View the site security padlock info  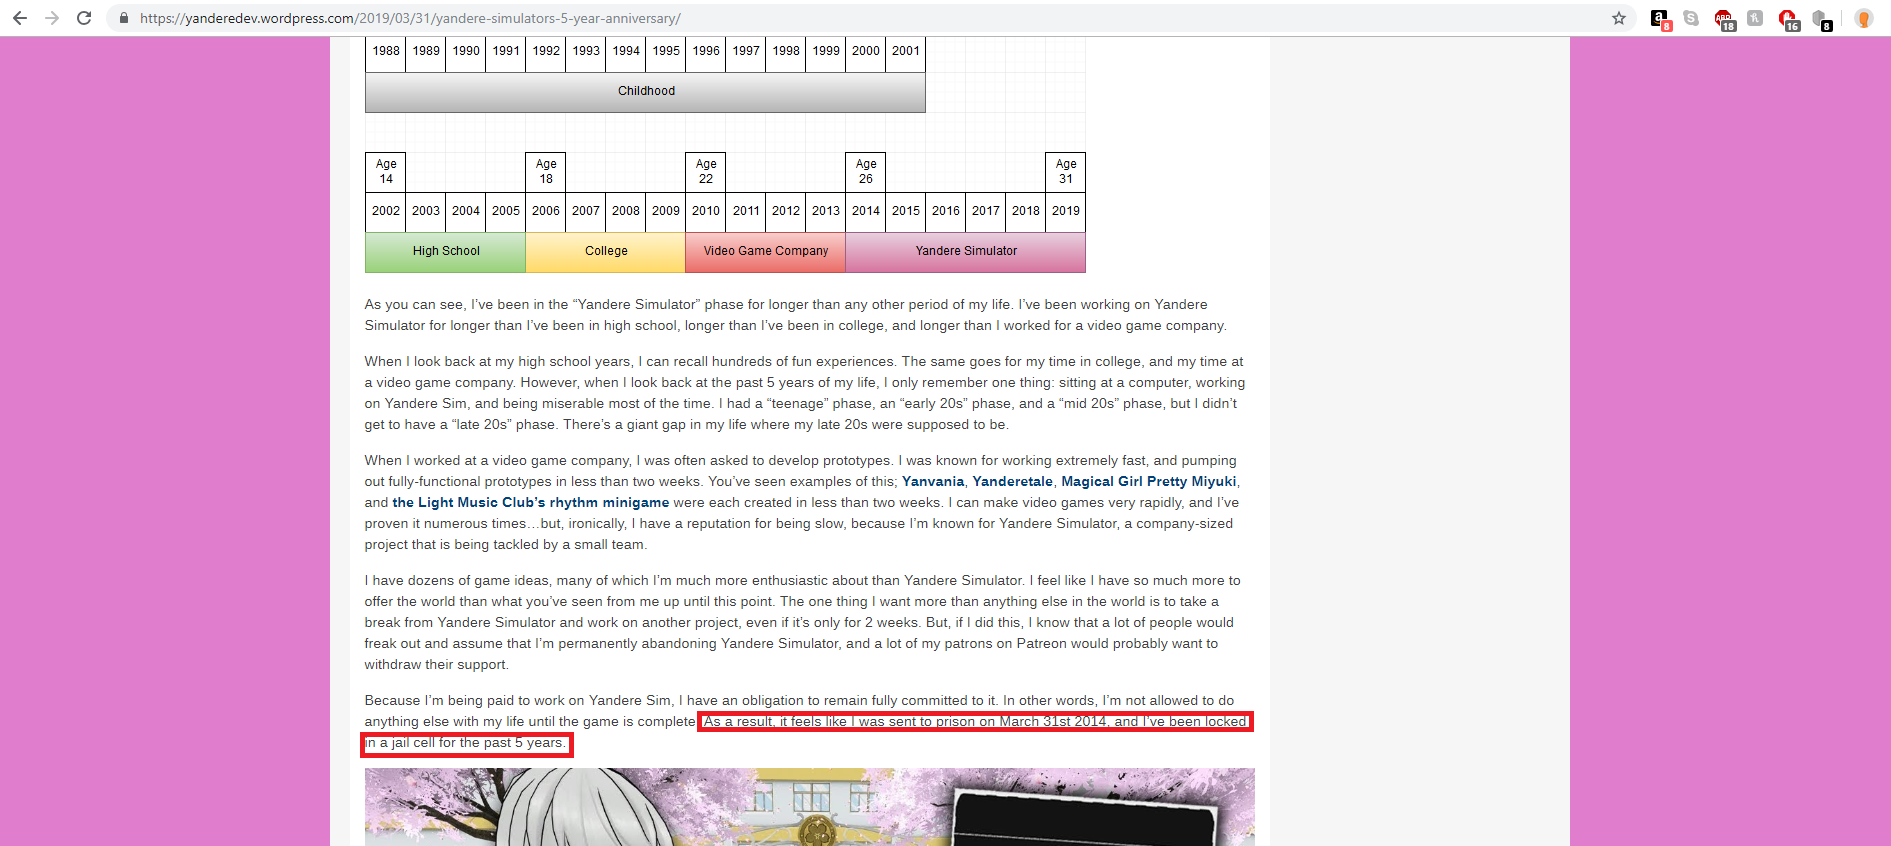coord(124,18)
